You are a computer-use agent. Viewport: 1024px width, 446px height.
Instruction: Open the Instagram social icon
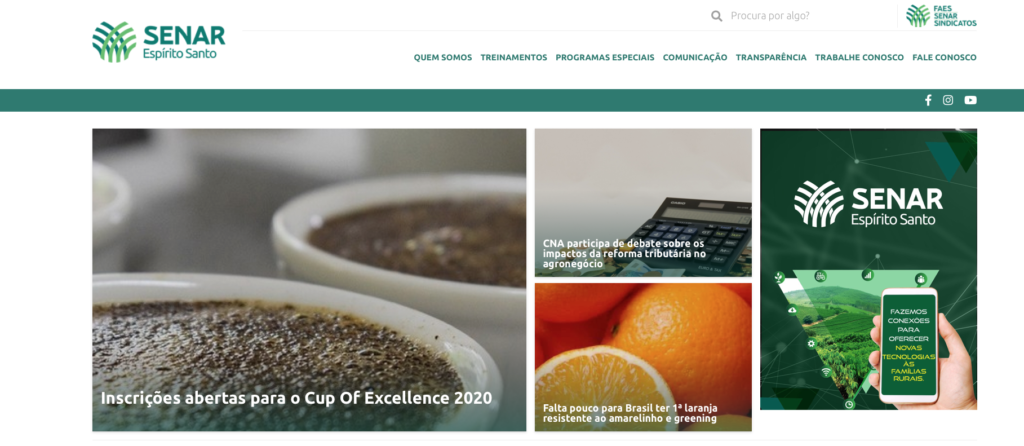[948, 100]
